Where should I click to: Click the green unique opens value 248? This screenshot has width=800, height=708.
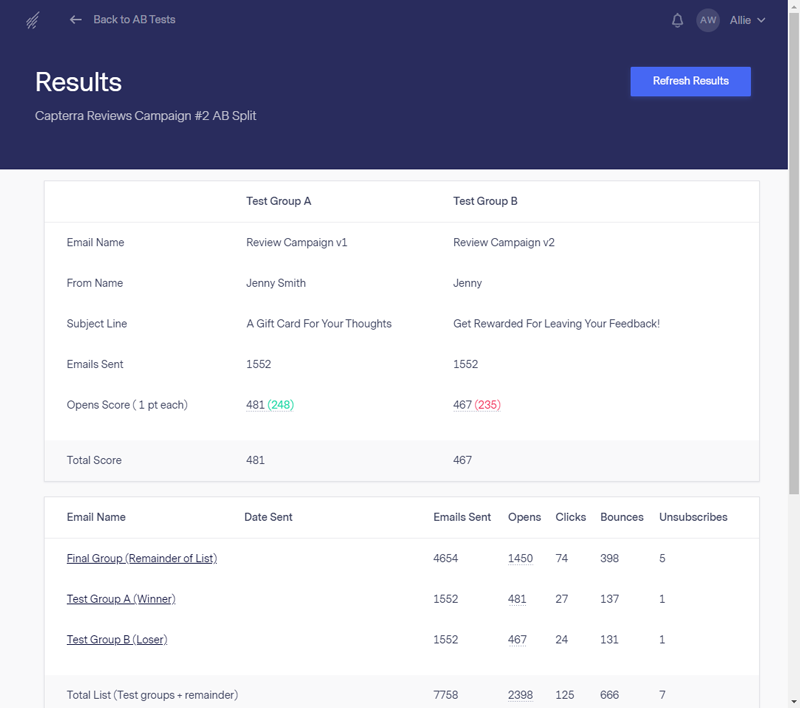pyautogui.click(x=280, y=405)
